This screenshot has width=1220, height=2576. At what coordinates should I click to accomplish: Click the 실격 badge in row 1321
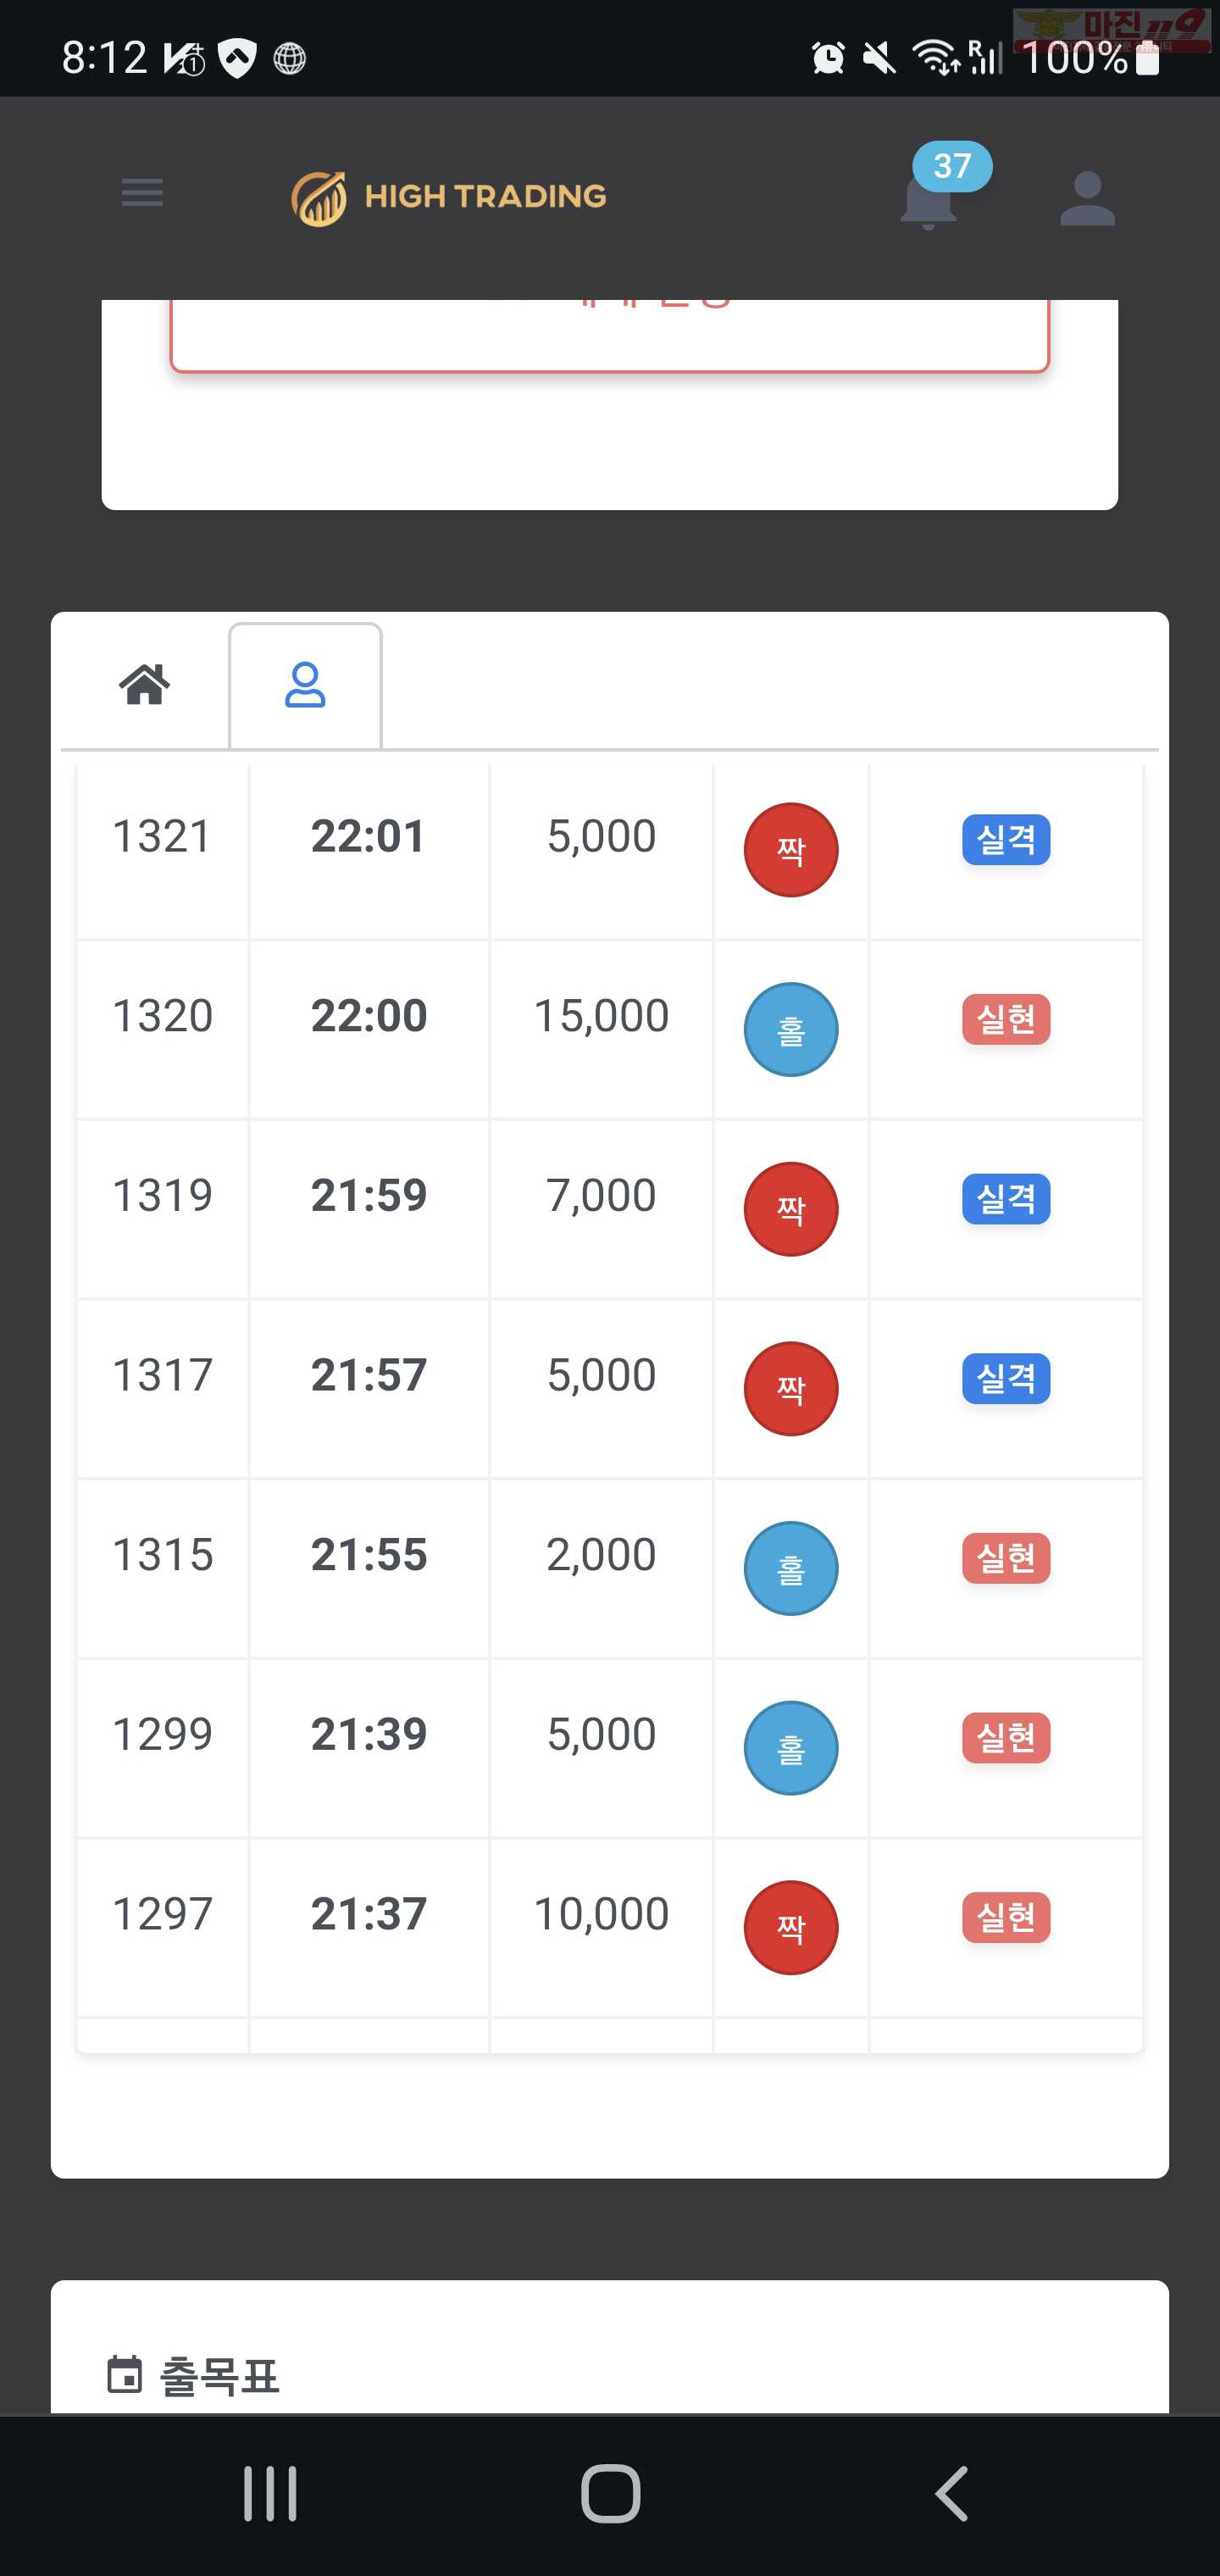pos(1006,839)
